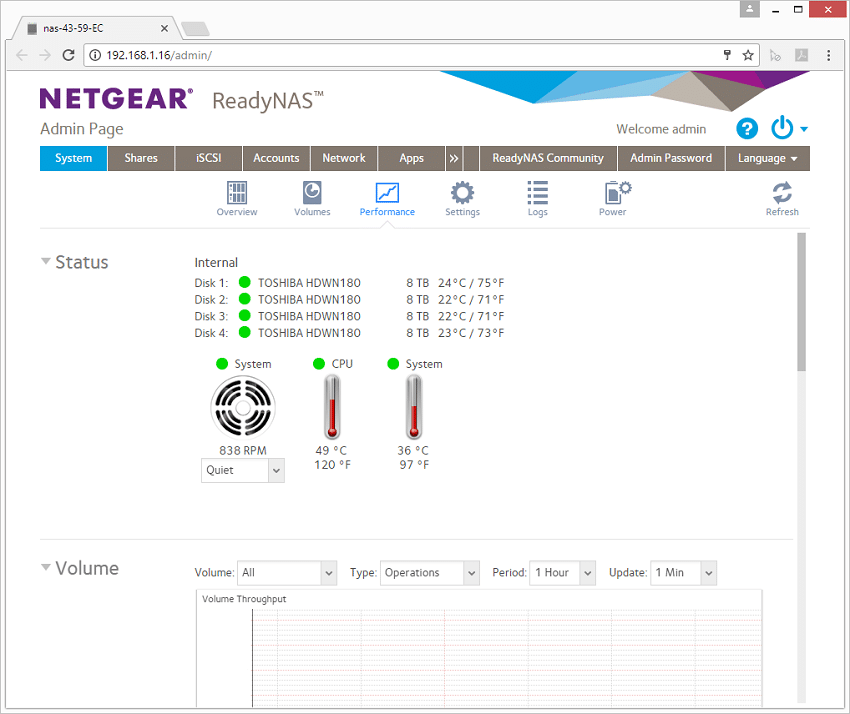
Task: Click the Admin Password button
Action: coord(671,158)
